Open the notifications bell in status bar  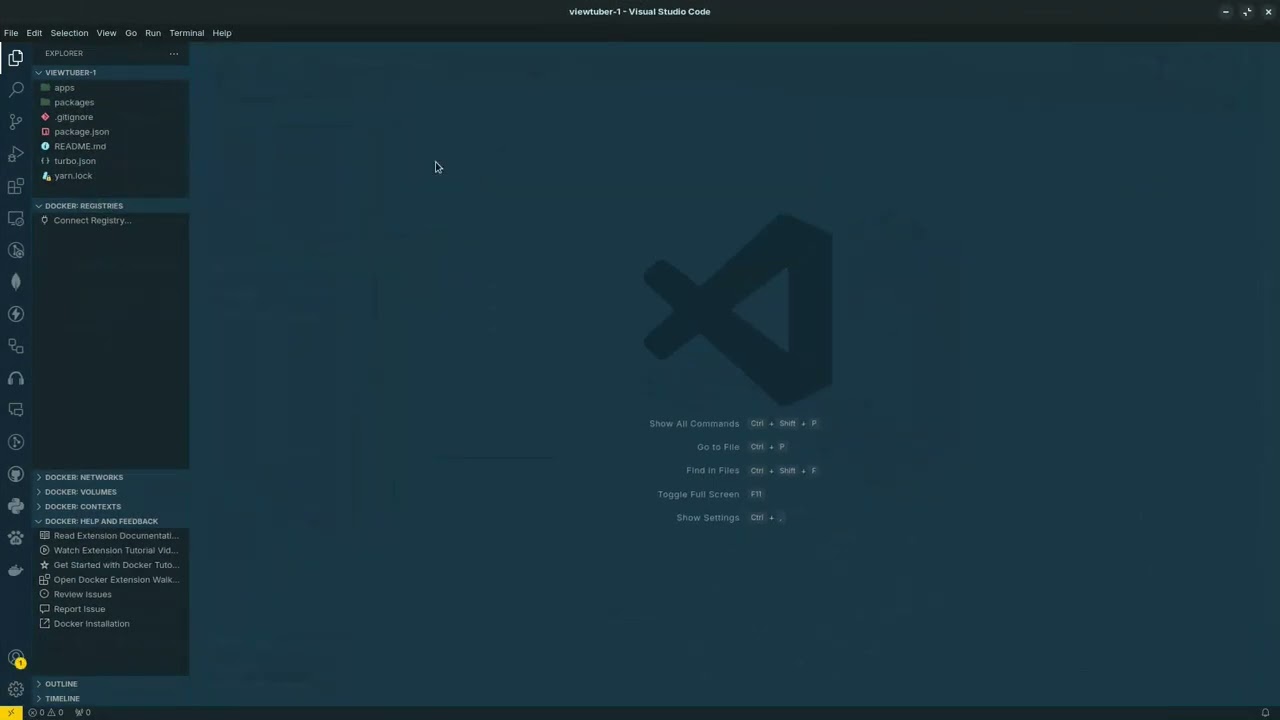click(x=1265, y=713)
